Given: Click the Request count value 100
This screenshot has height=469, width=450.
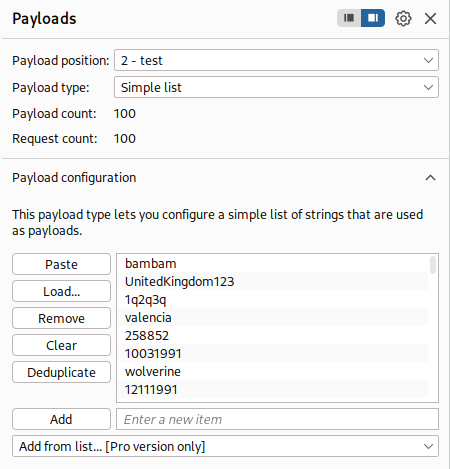Looking at the screenshot, I should (125, 139).
